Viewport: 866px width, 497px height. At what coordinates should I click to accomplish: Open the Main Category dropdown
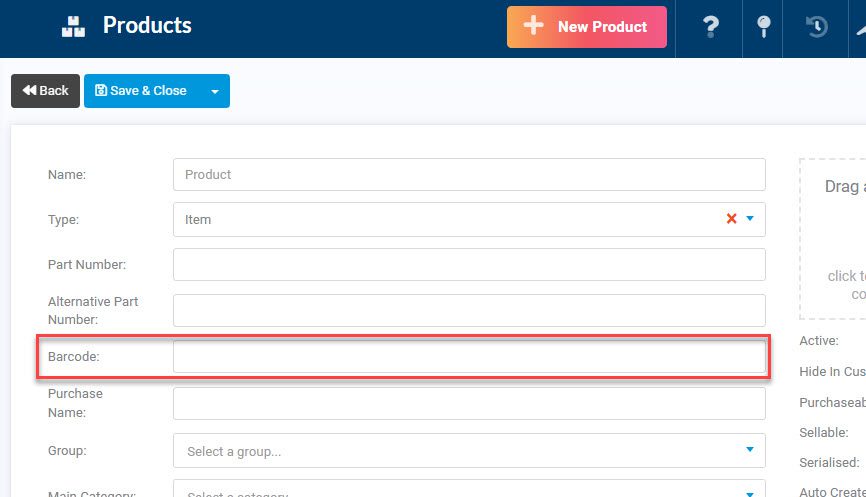click(x=469, y=489)
